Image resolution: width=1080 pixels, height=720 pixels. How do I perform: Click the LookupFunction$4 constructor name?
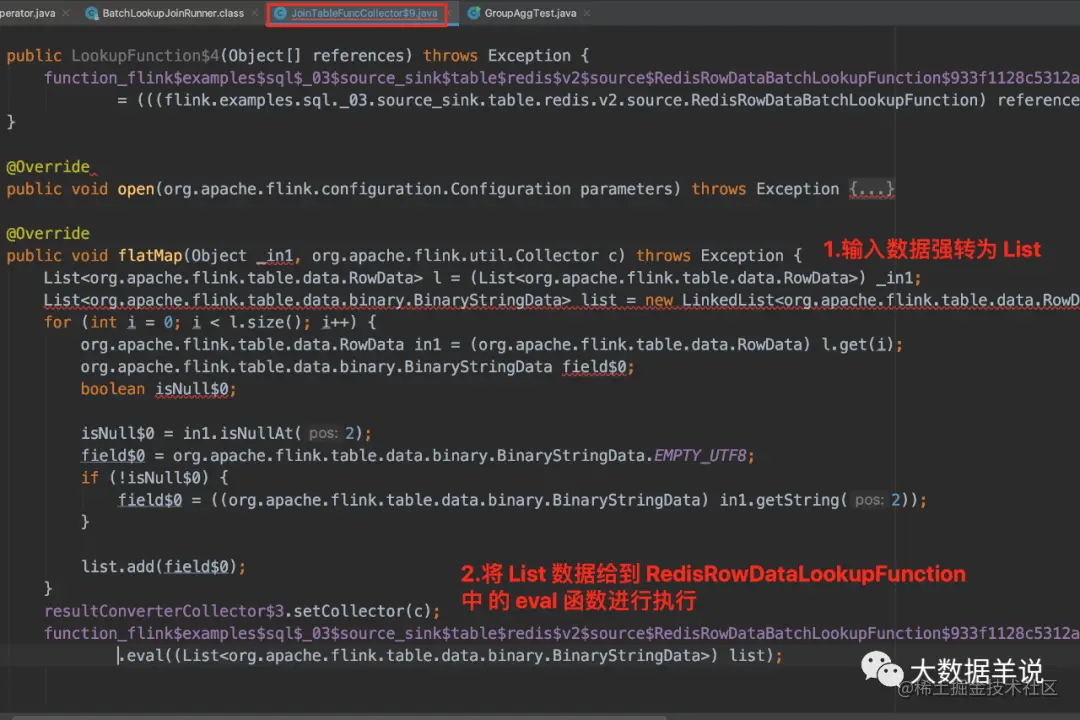point(145,56)
